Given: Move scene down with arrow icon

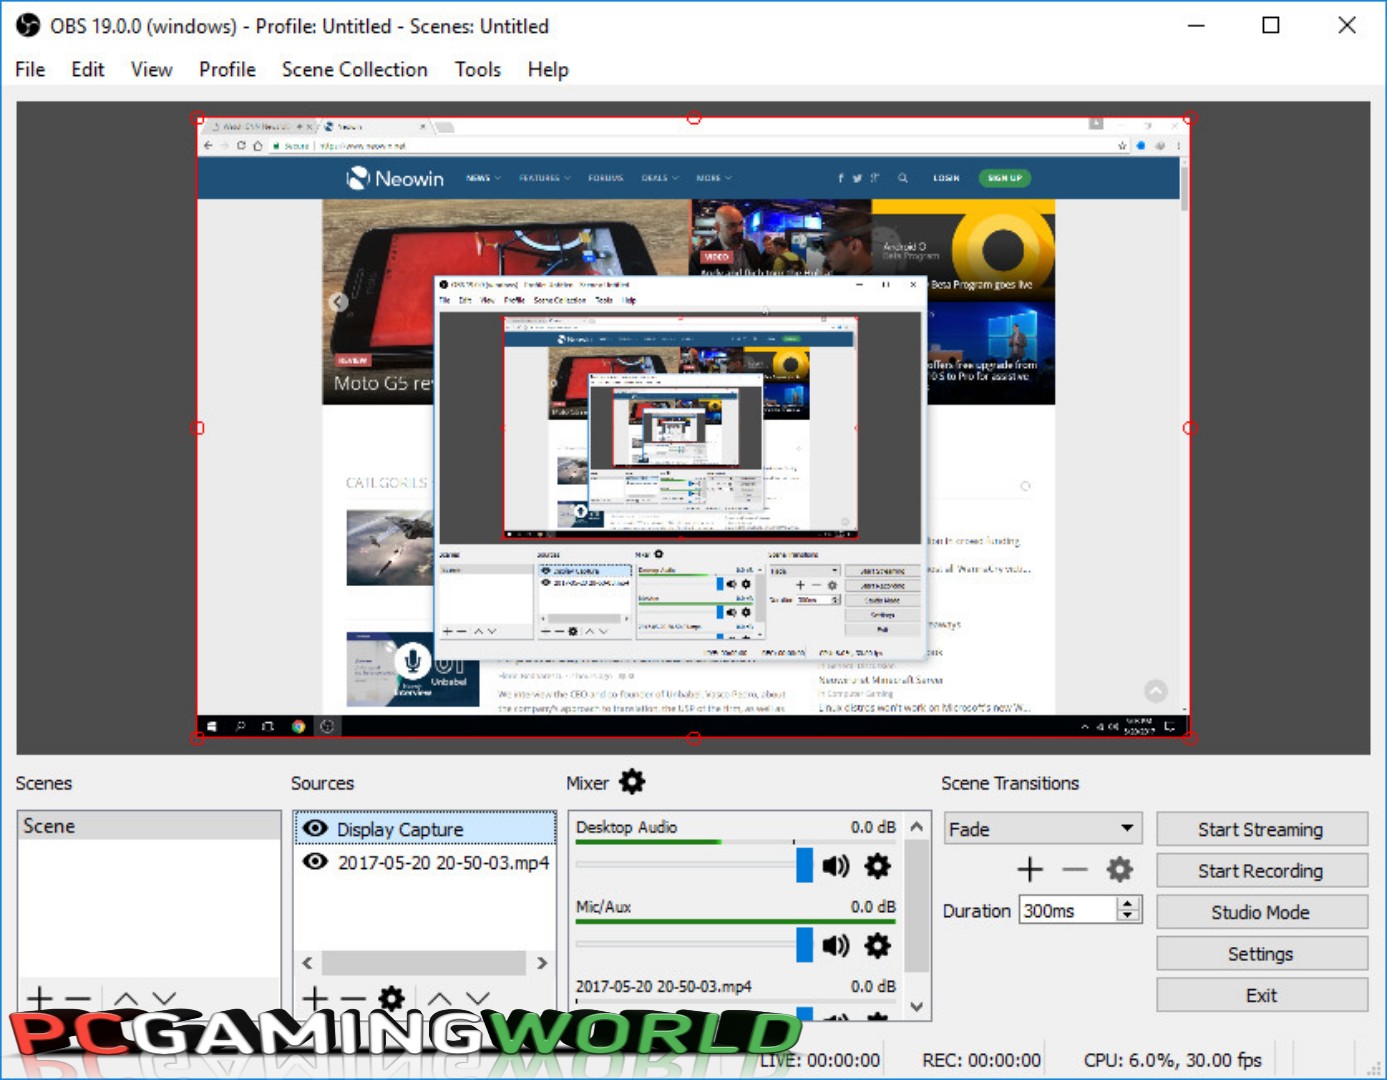Looking at the screenshot, I should click(165, 998).
